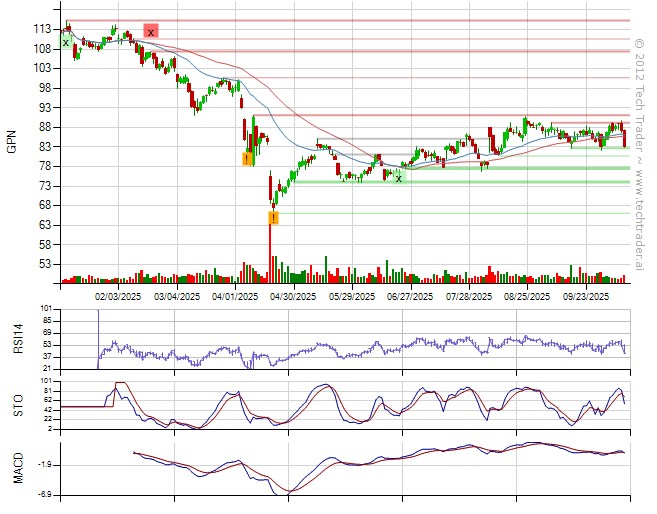657x514 pixels.
Task: Click the red x marker near 113
Action: click(x=151, y=31)
